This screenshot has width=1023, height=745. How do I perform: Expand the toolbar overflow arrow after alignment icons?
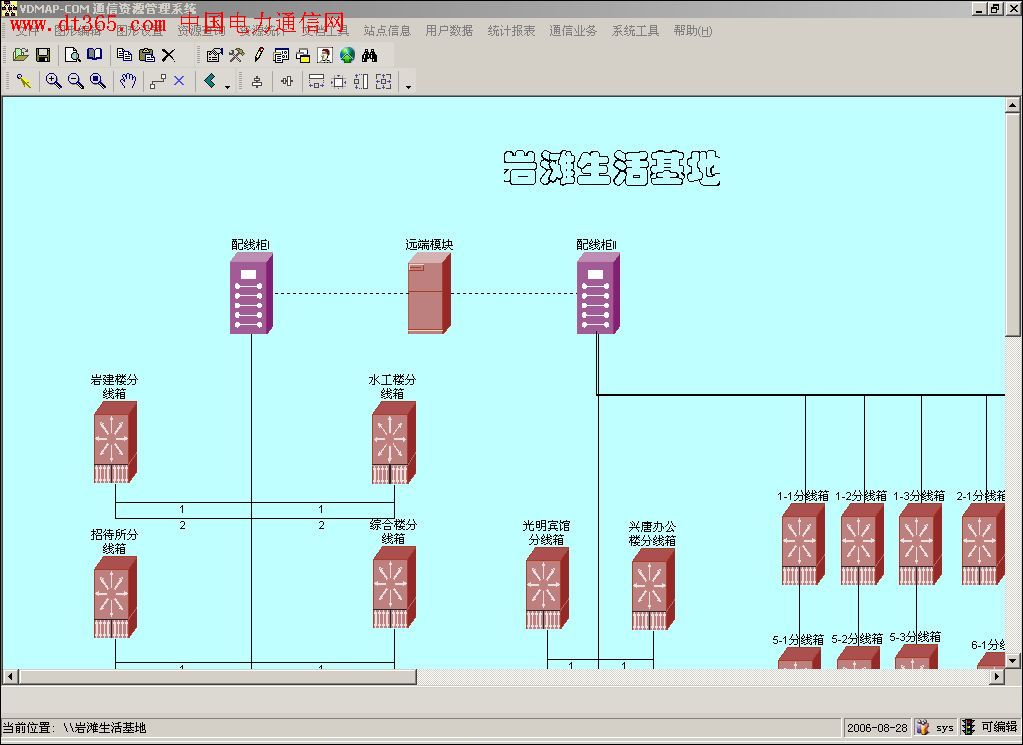[x=408, y=86]
